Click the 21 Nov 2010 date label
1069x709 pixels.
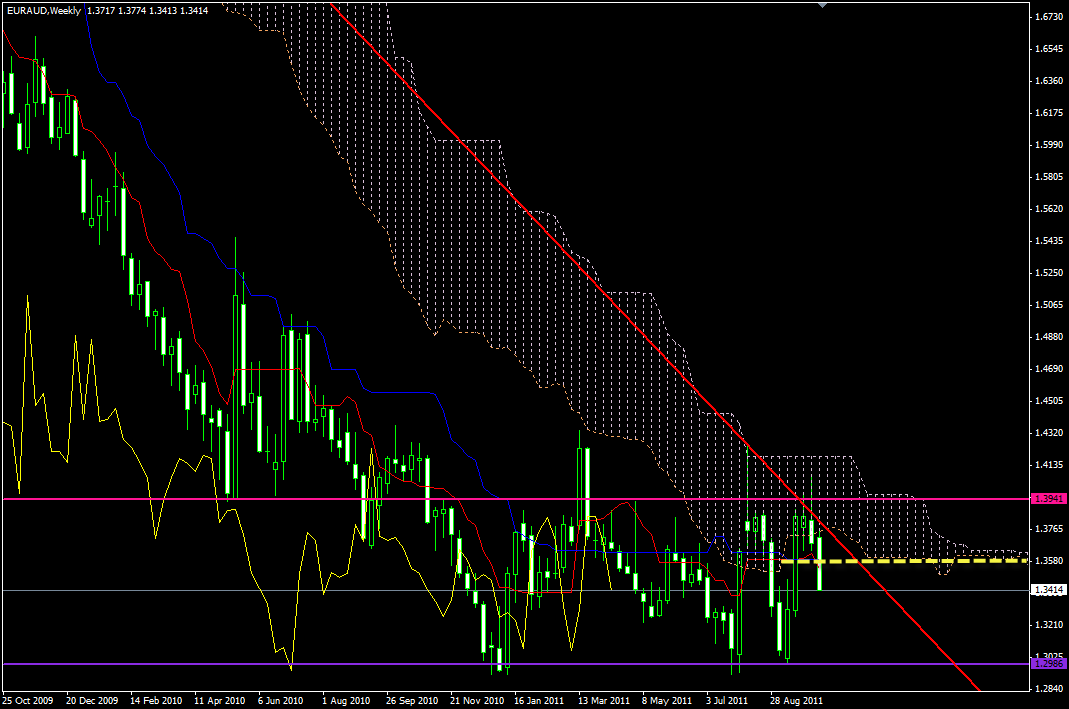coord(476,700)
